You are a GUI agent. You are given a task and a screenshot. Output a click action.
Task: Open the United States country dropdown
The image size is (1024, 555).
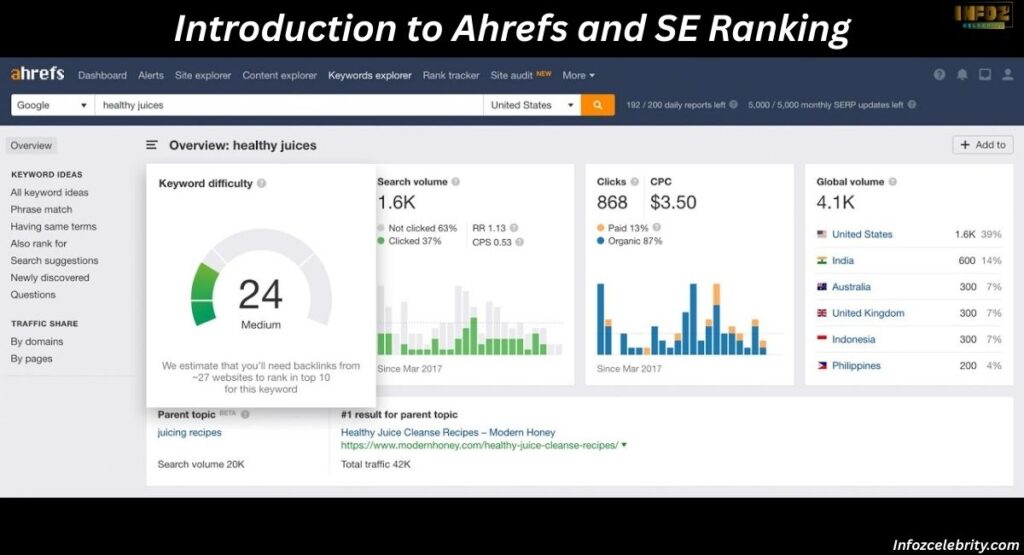(x=532, y=105)
